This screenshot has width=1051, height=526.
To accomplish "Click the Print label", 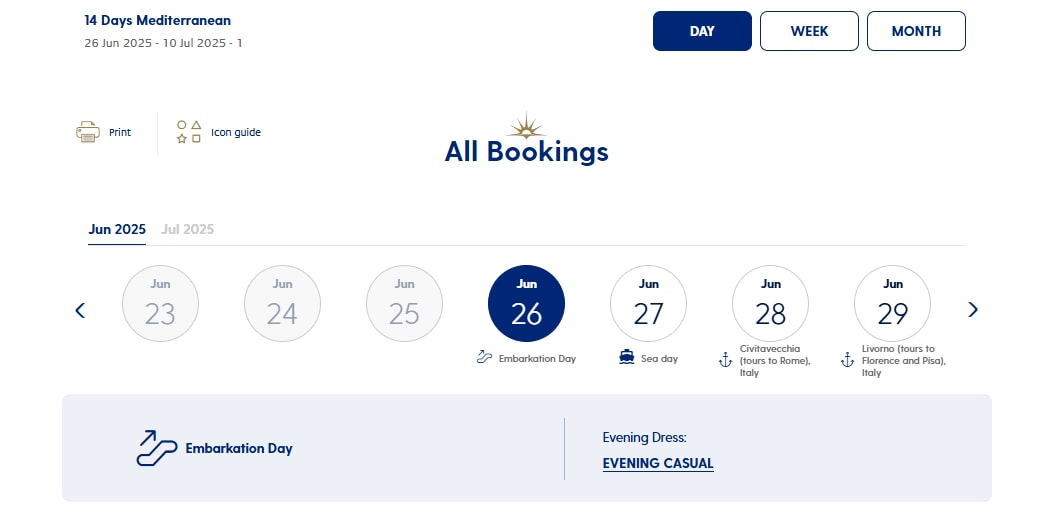I will 120,133.
